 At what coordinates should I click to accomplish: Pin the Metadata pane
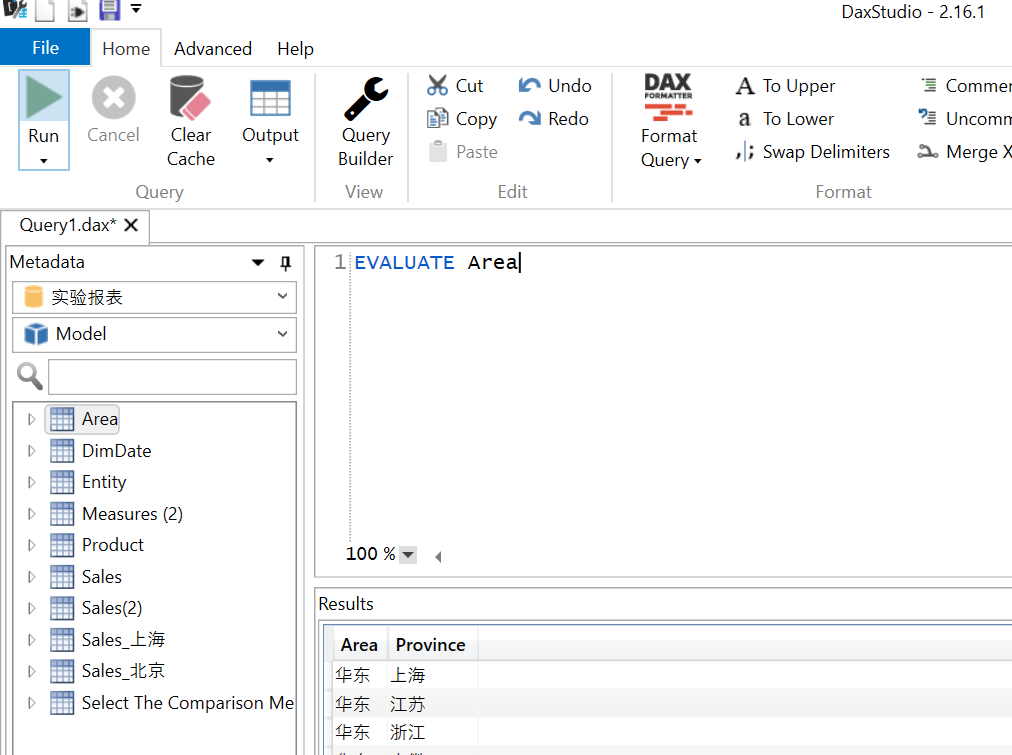click(x=285, y=262)
